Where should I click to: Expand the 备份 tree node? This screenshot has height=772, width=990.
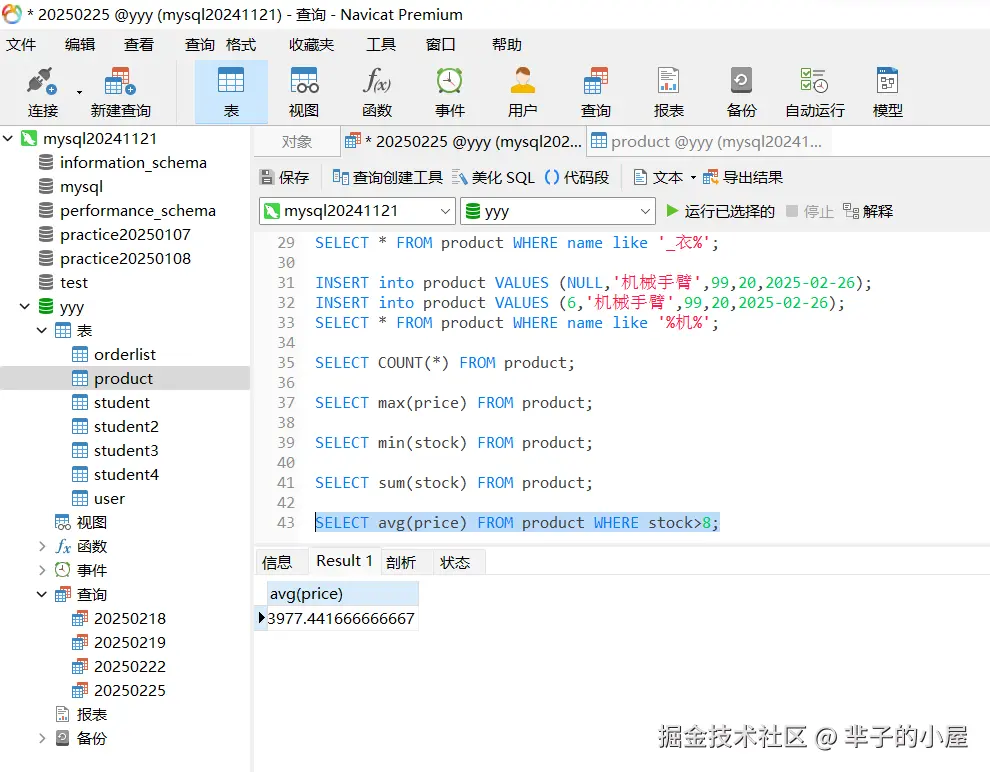(42, 738)
